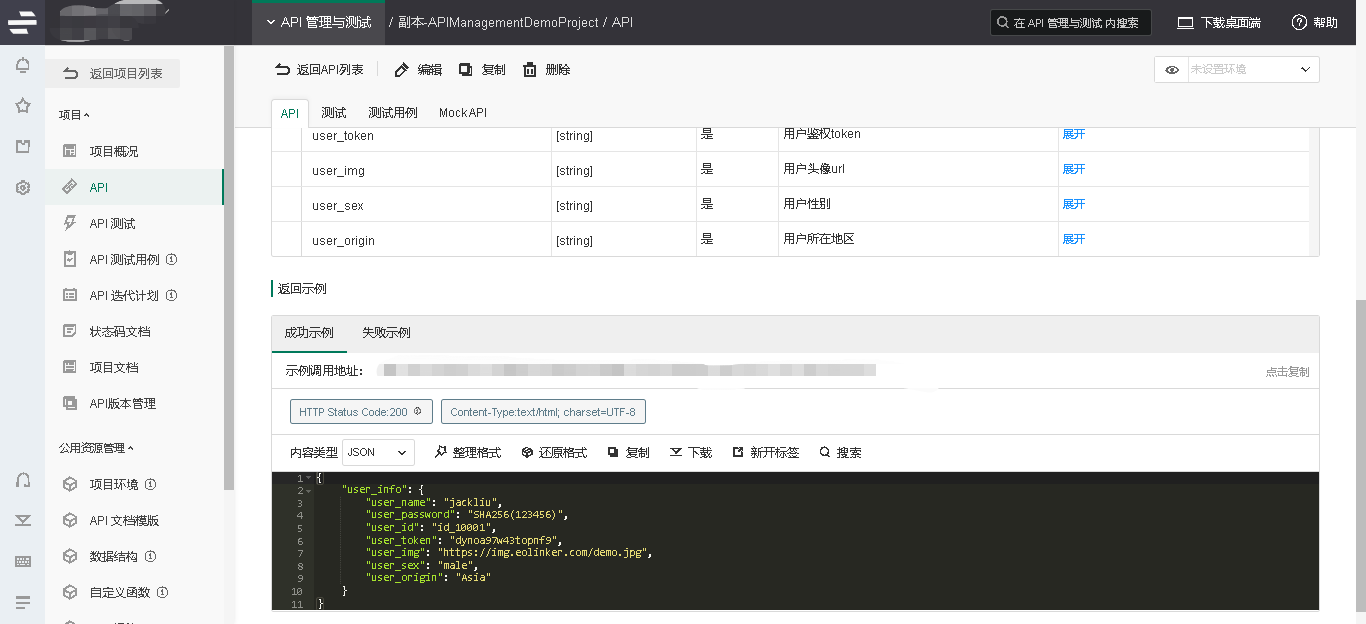Switch to the 失败示例 tab
1366x624 pixels.
click(x=386, y=333)
